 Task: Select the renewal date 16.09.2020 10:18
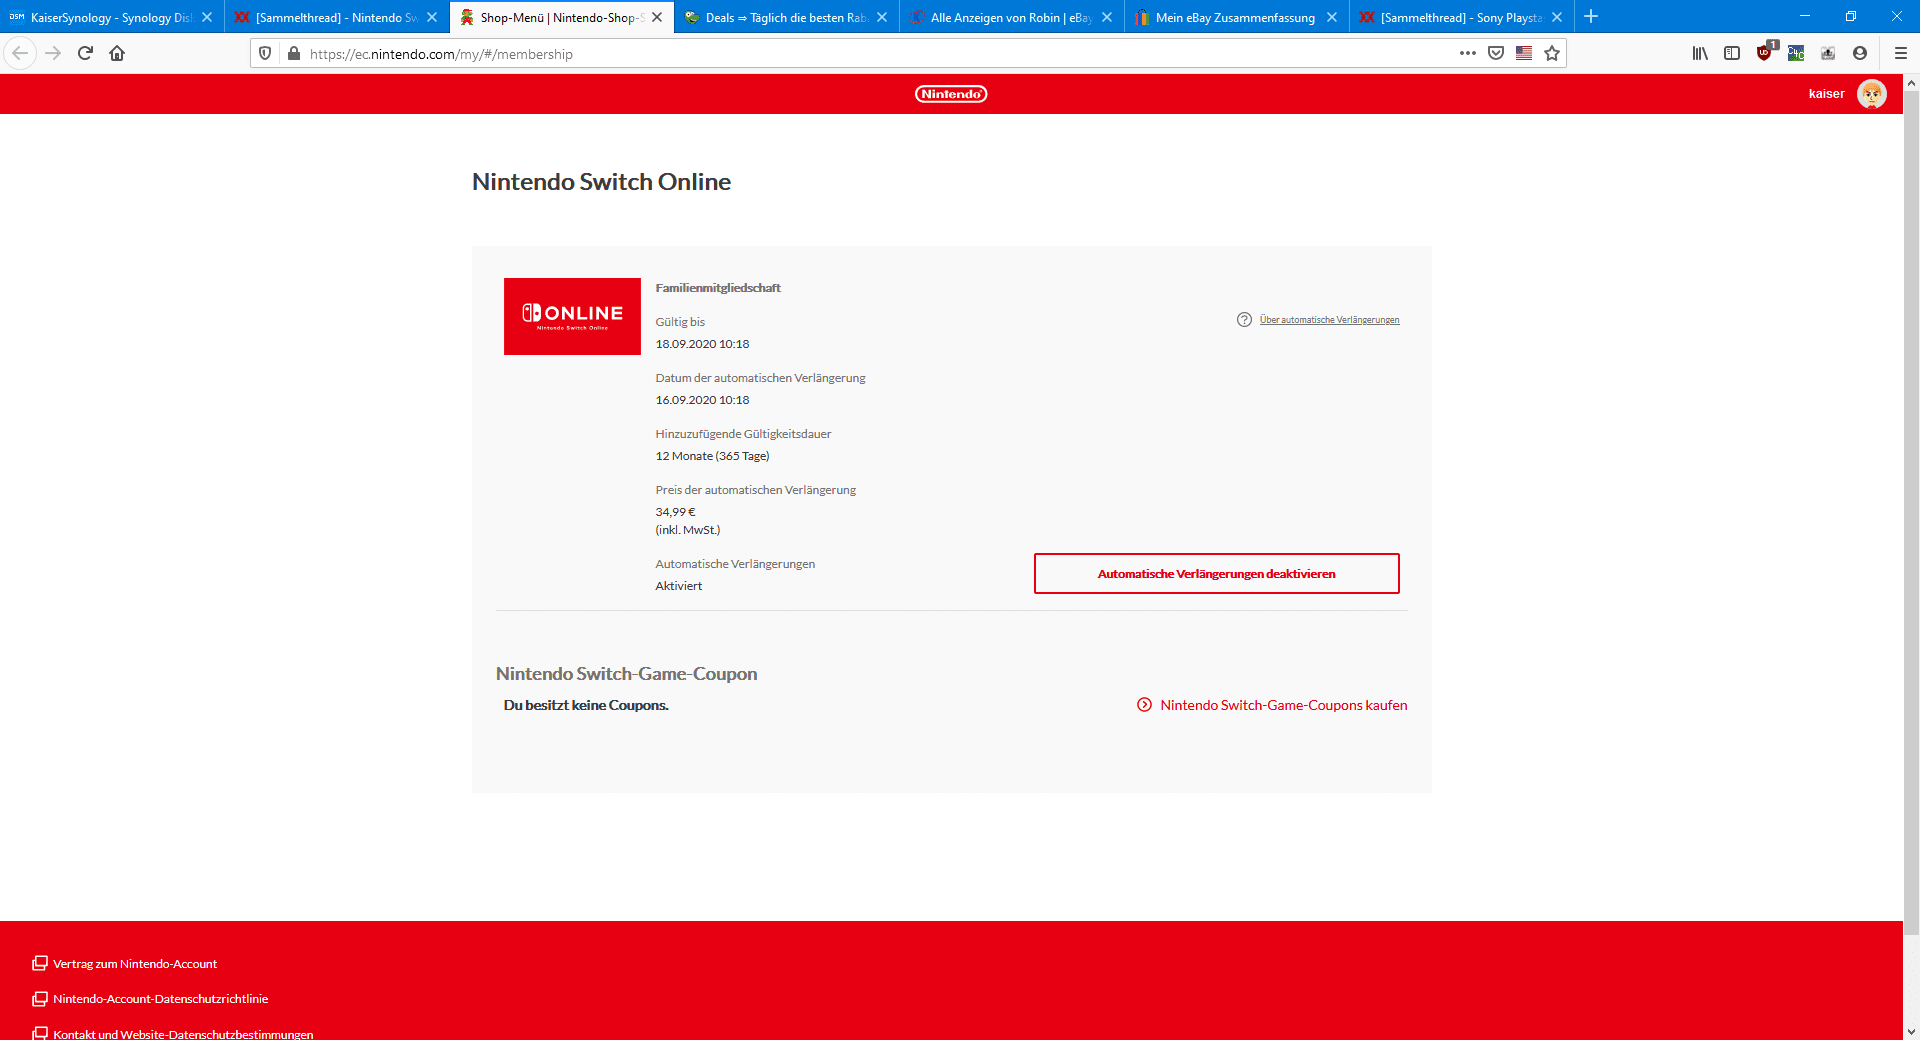[702, 400]
